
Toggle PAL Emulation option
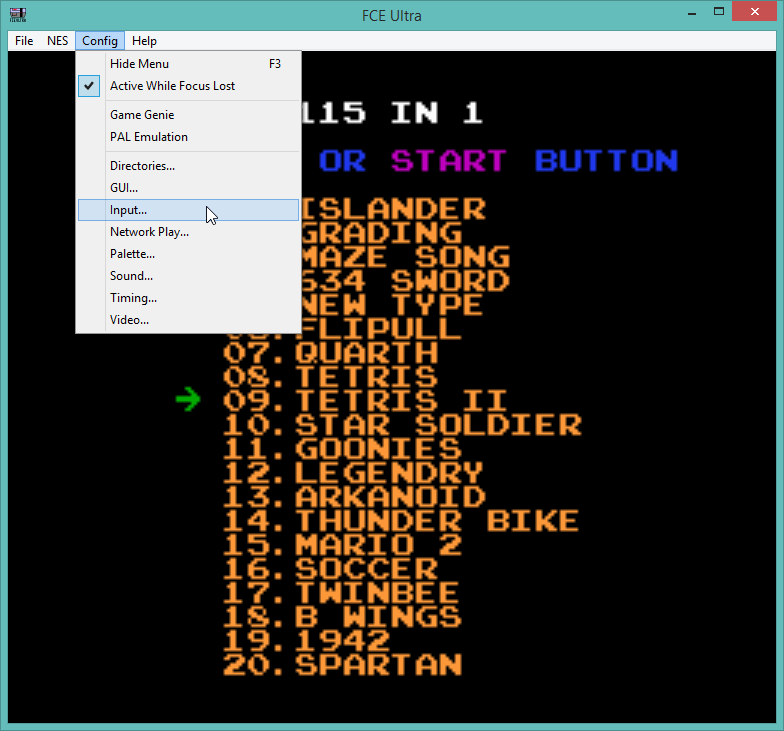pyautogui.click(x=188, y=137)
